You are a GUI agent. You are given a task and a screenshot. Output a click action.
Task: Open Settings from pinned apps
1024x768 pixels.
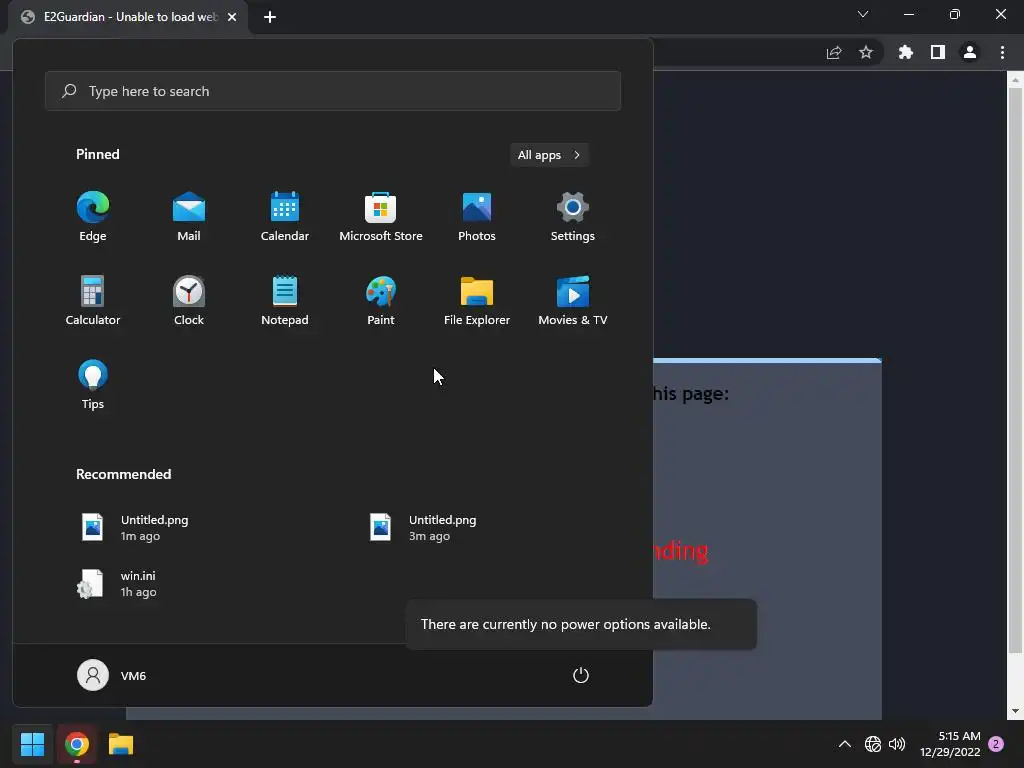coord(573,217)
